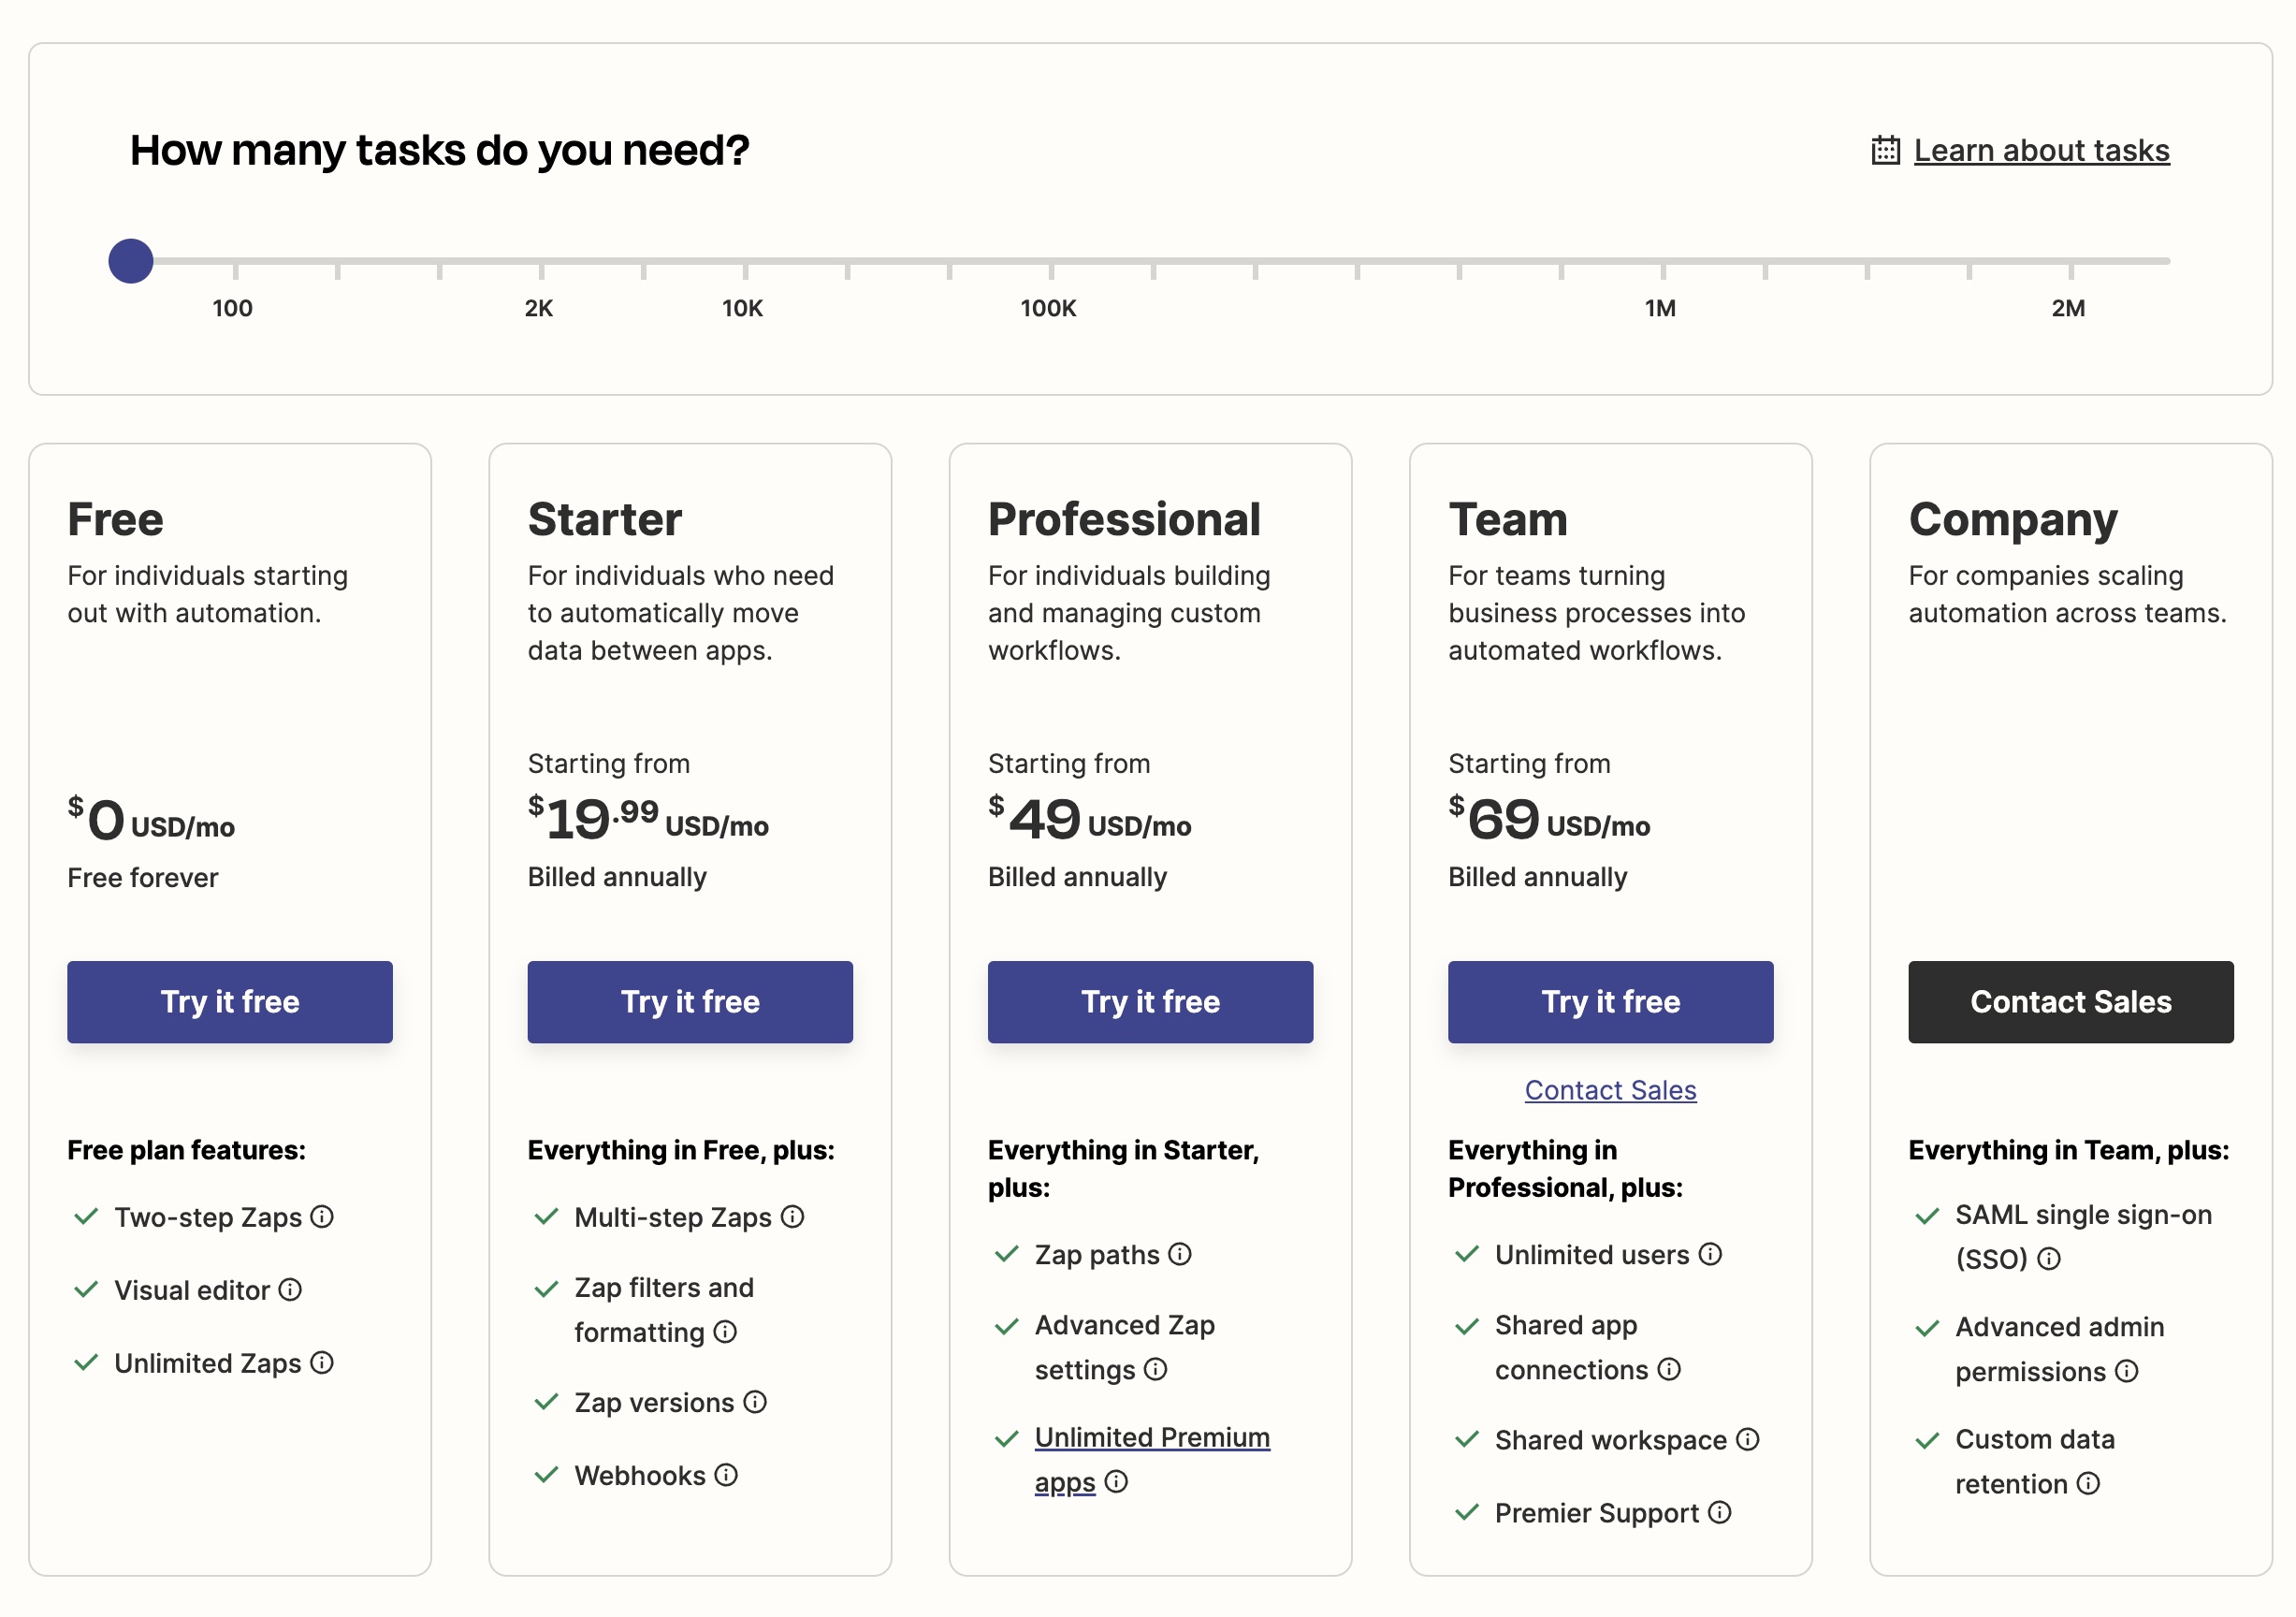Click the info icon next to Shared workspace
Viewport: 2296px width, 1617px height.
coord(1750,1440)
